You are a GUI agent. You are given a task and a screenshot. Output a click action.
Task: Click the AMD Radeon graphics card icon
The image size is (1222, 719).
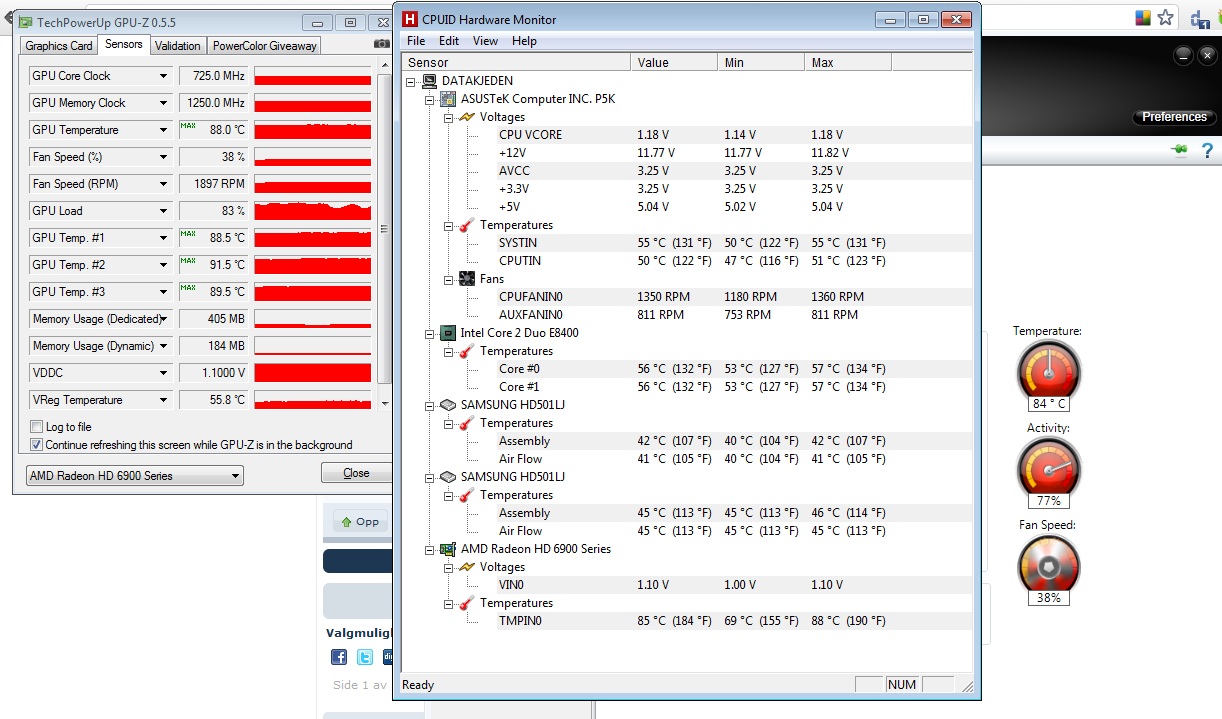coord(449,549)
